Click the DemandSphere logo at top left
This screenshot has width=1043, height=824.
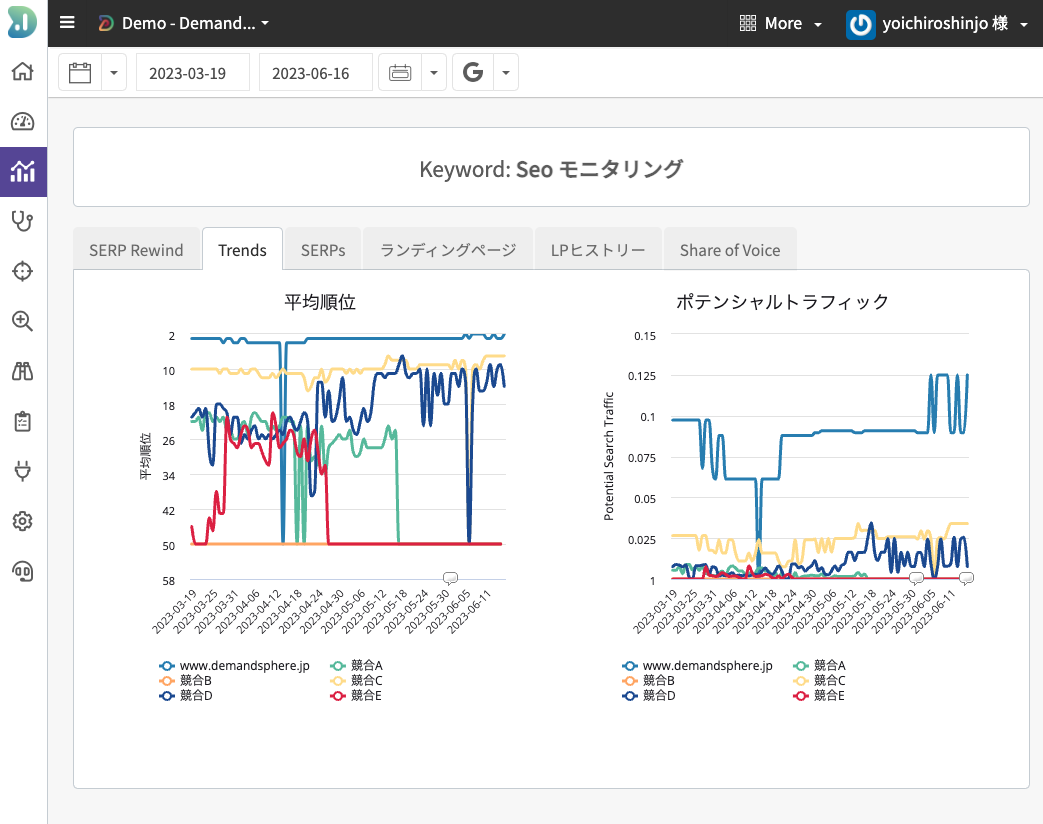[x=23, y=23]
